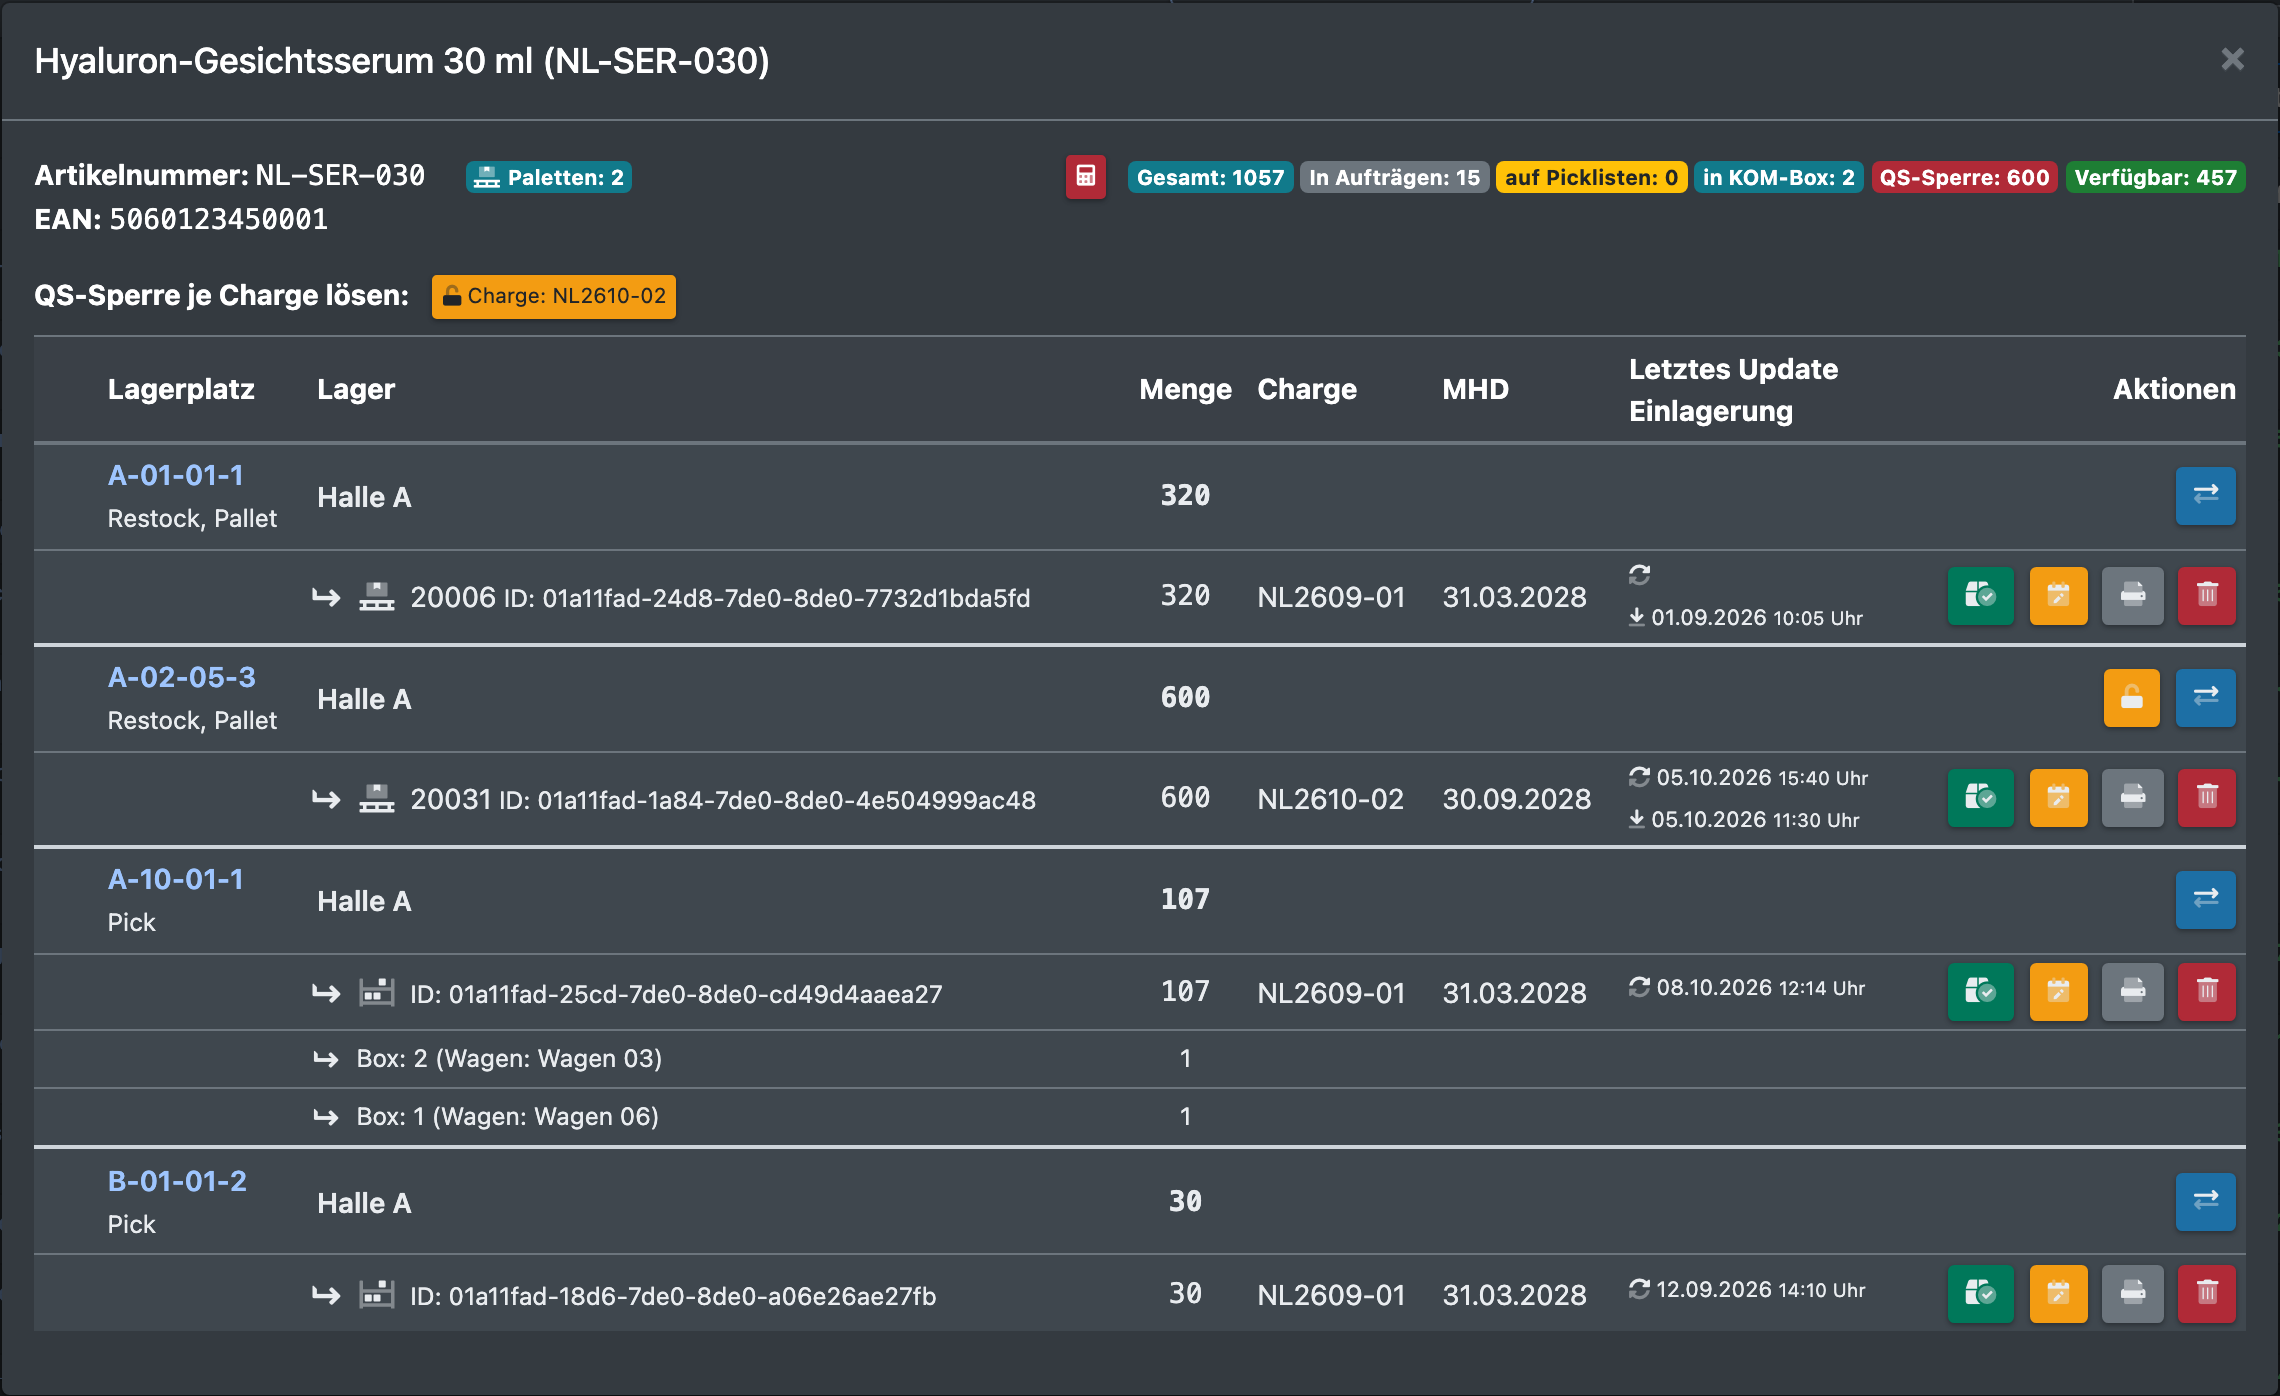This screenshot has height=1396, width=2280.
Task: Click the auf Picklisten: 0 badge
Action: (1591, 177)
